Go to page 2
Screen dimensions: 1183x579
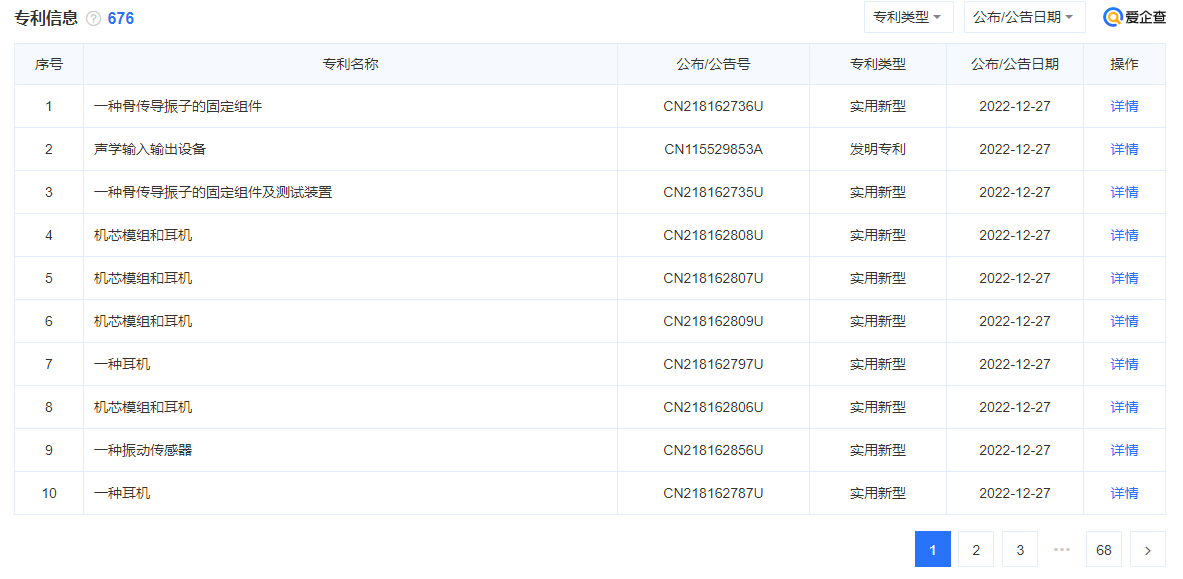[x=976, y=550]
